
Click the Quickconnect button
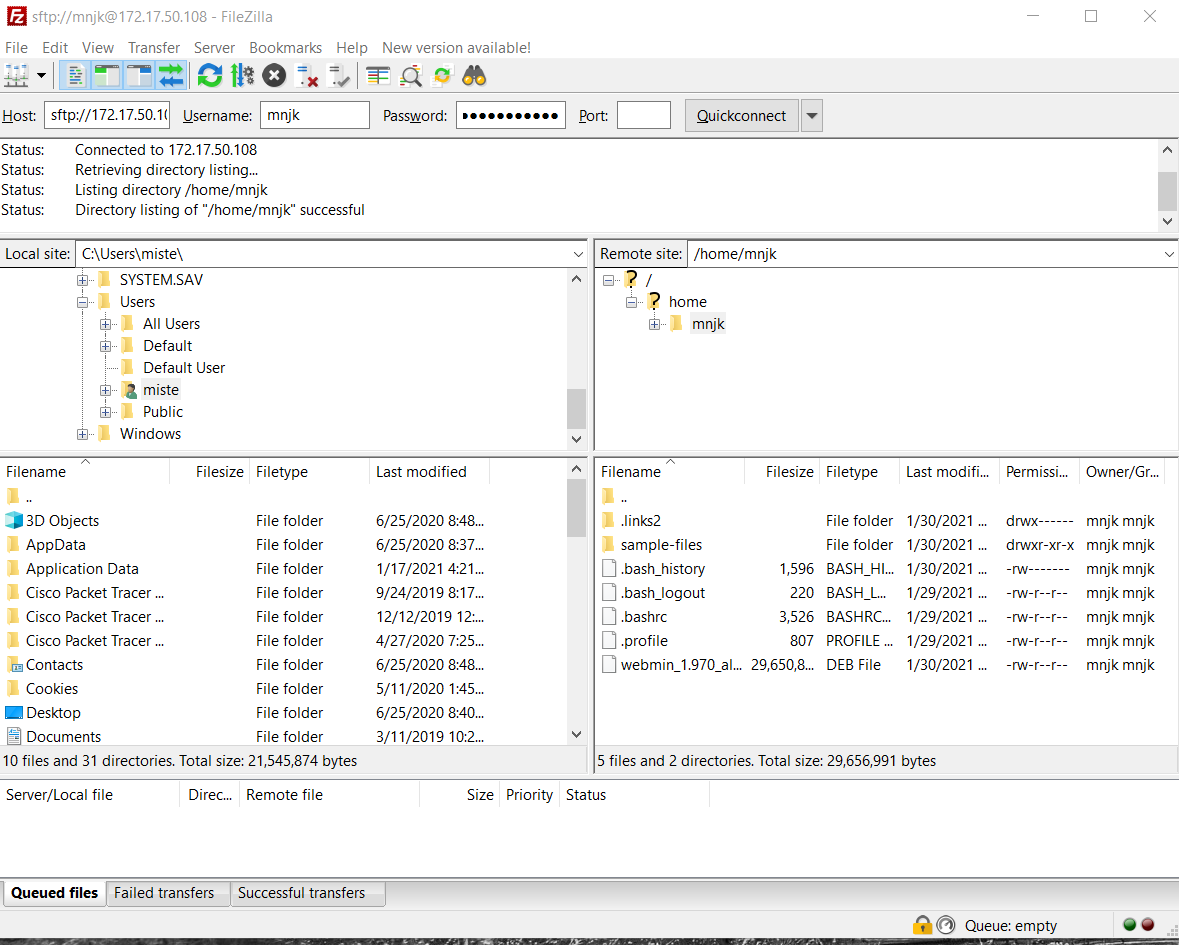pos(741,116)
